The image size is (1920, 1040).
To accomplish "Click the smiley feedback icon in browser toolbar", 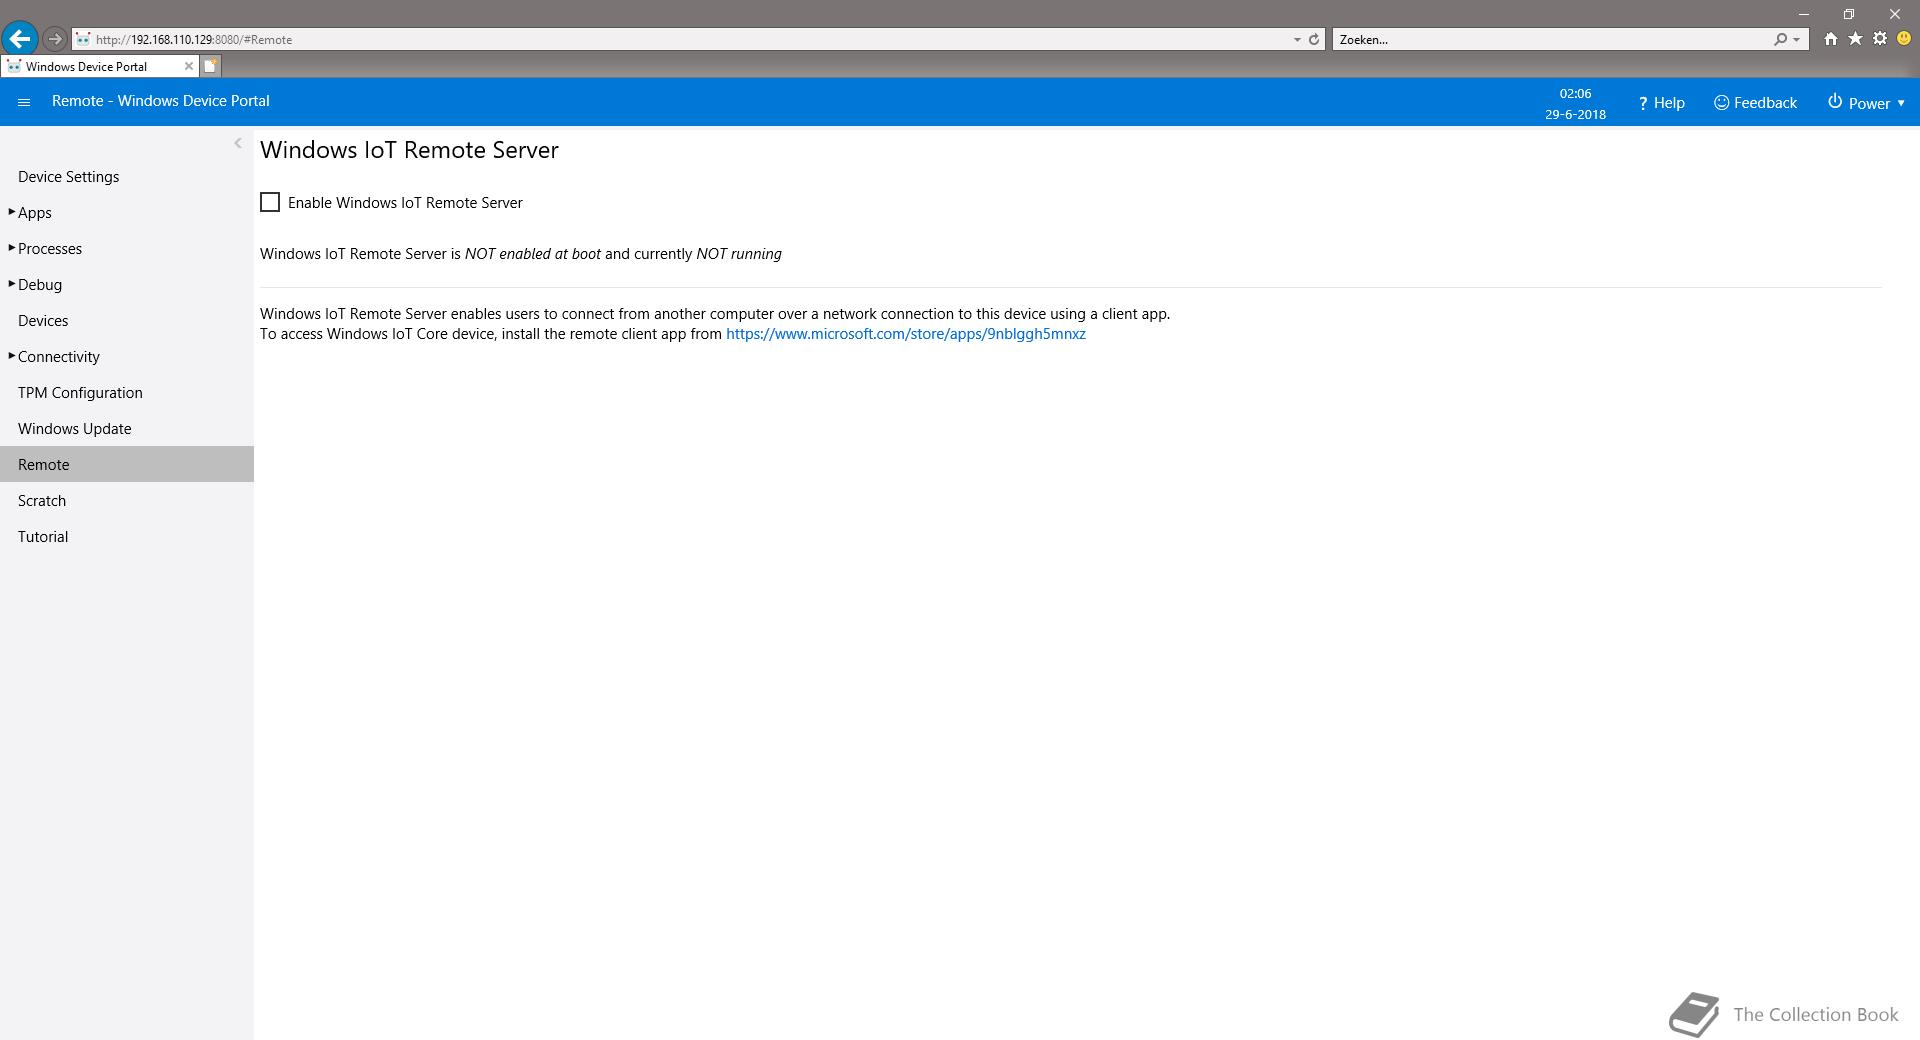I will click(1904, 39).
